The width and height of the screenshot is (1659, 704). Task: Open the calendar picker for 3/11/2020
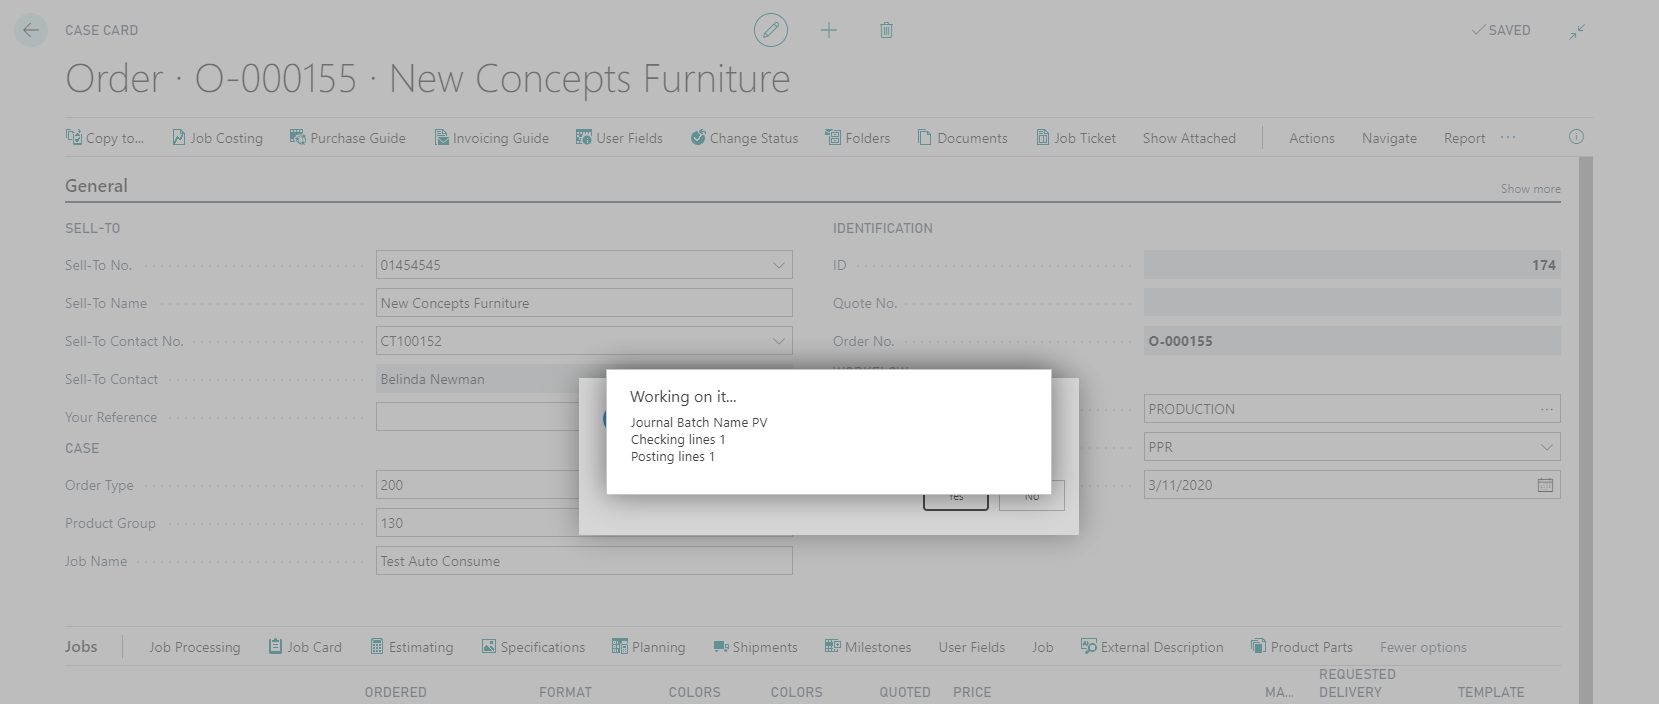(1545, 485)
